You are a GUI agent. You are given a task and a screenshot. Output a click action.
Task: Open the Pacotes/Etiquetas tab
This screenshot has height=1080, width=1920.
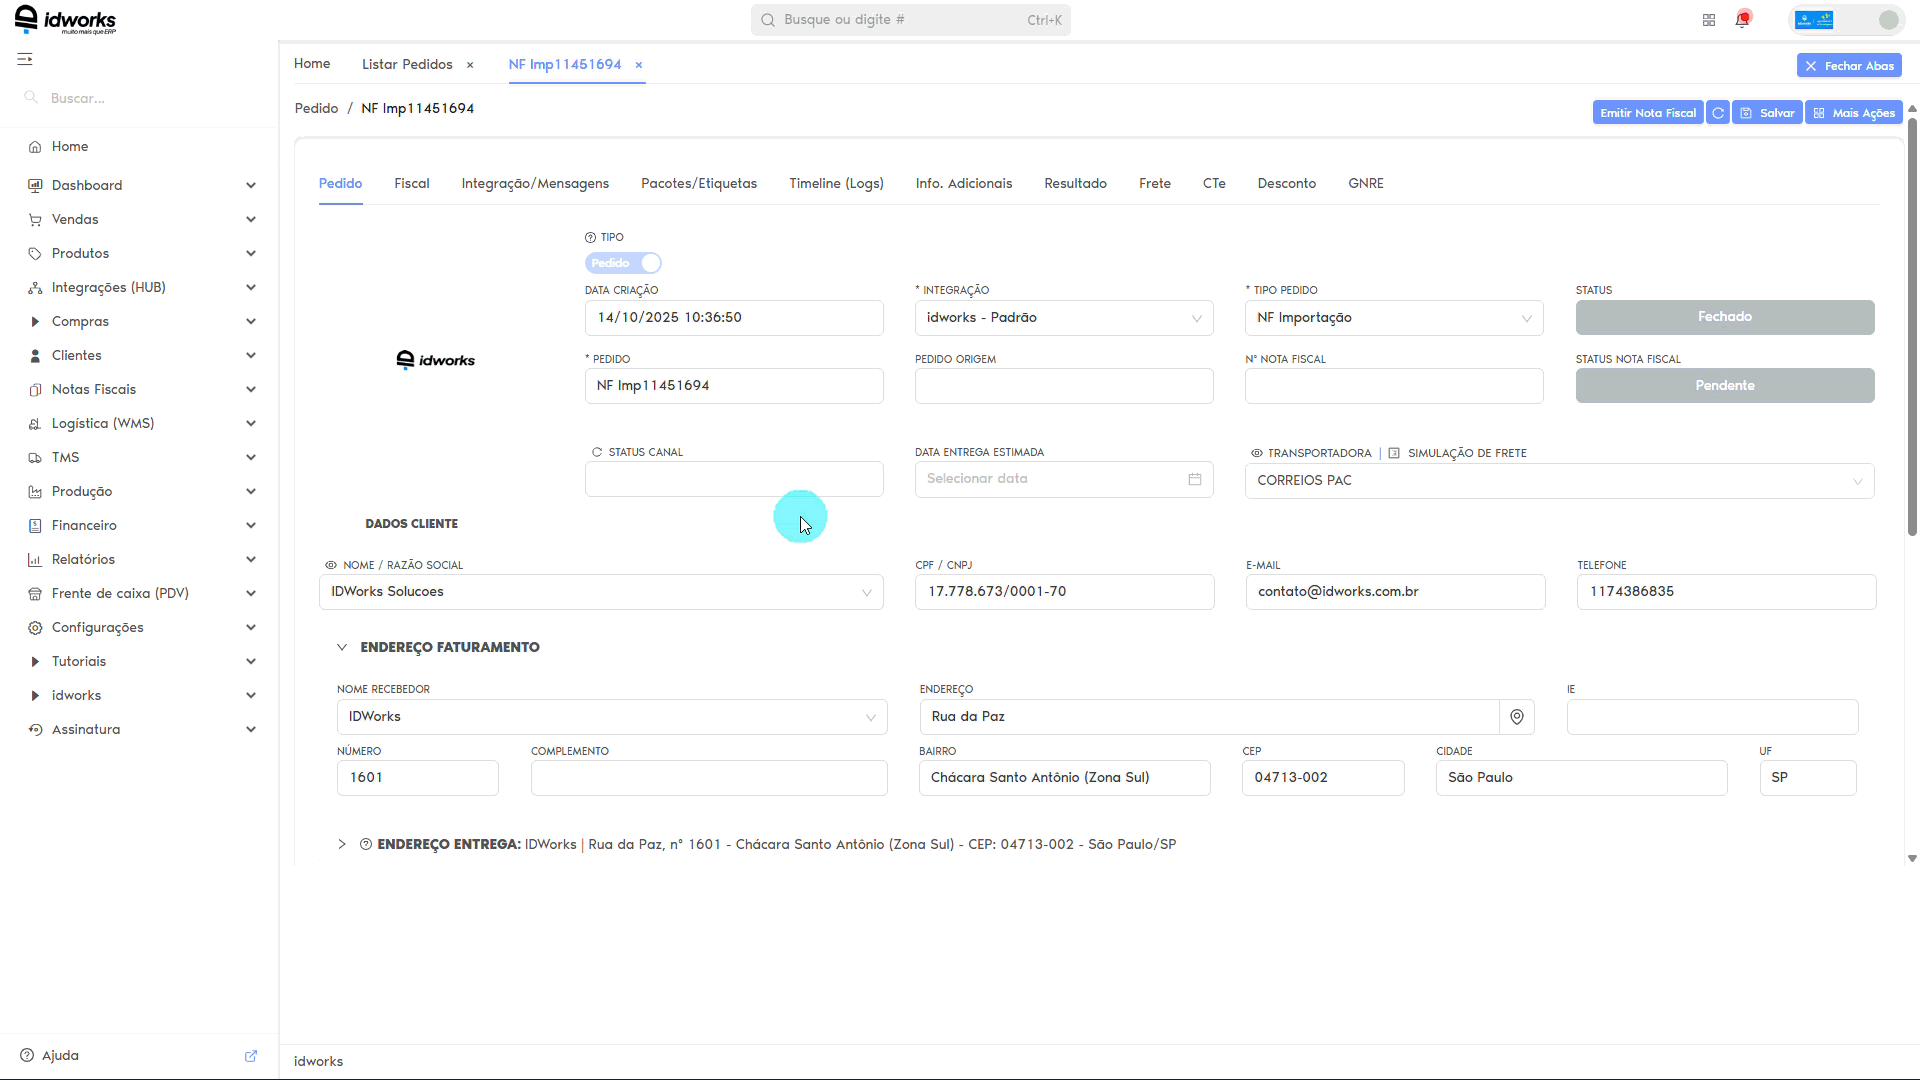point(699,184)
